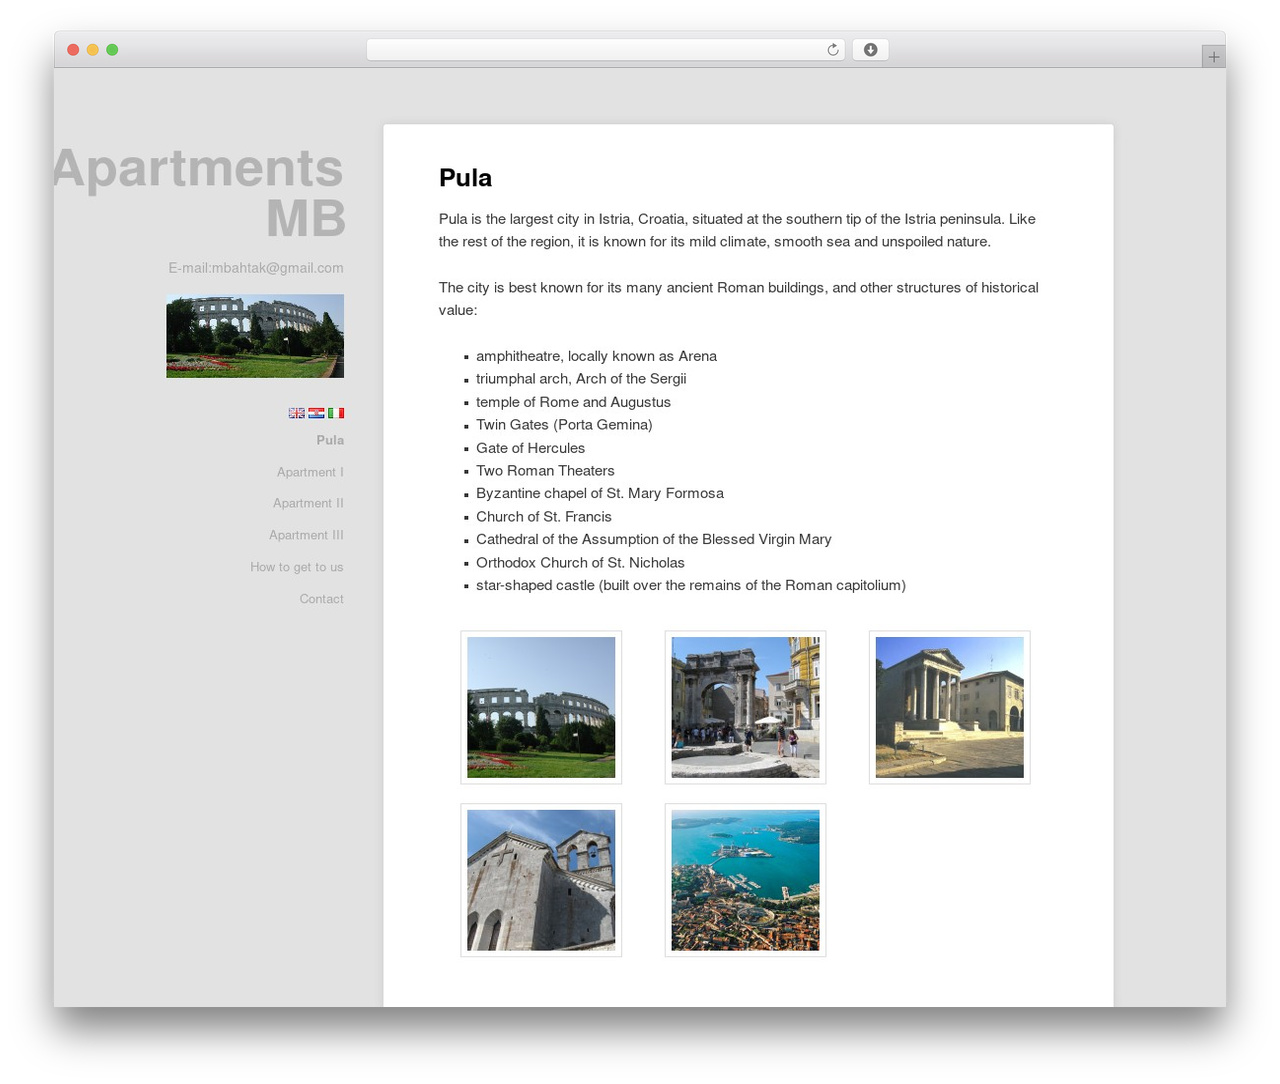The width and height of the screenshot is (1280, 1084).
Task: Switch site language to Italian flag
Action: (x=336, y=413)
